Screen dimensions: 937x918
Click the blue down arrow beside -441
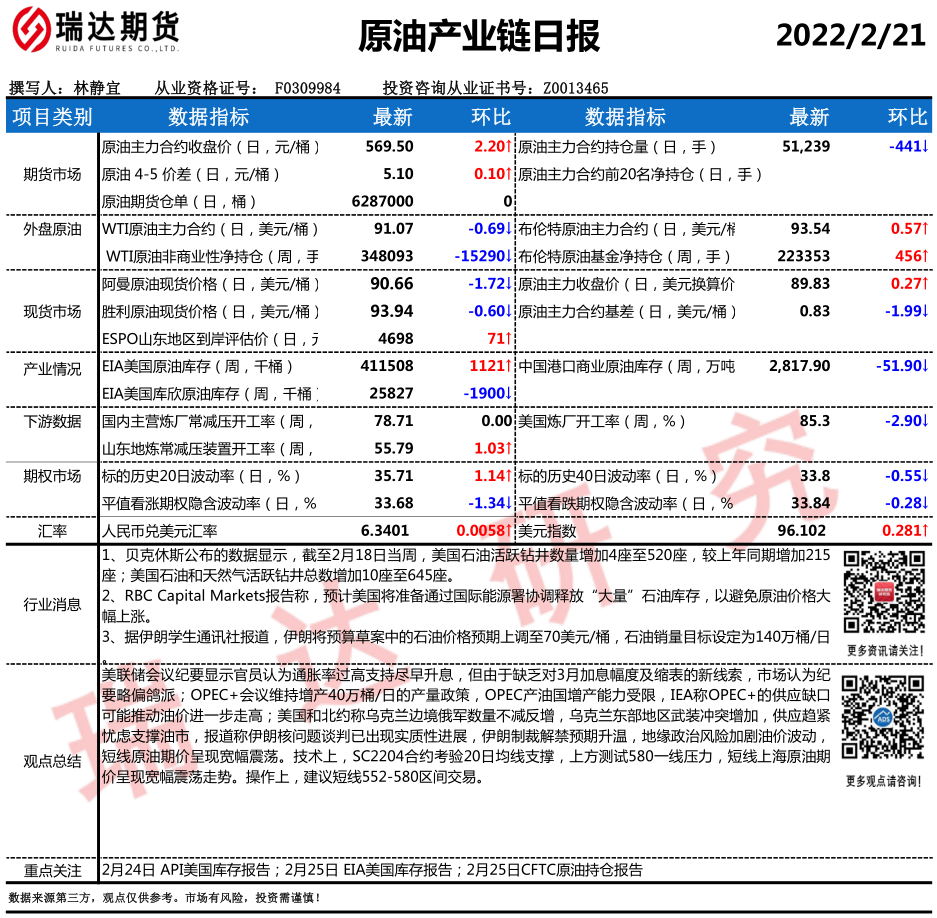point(925,147)
